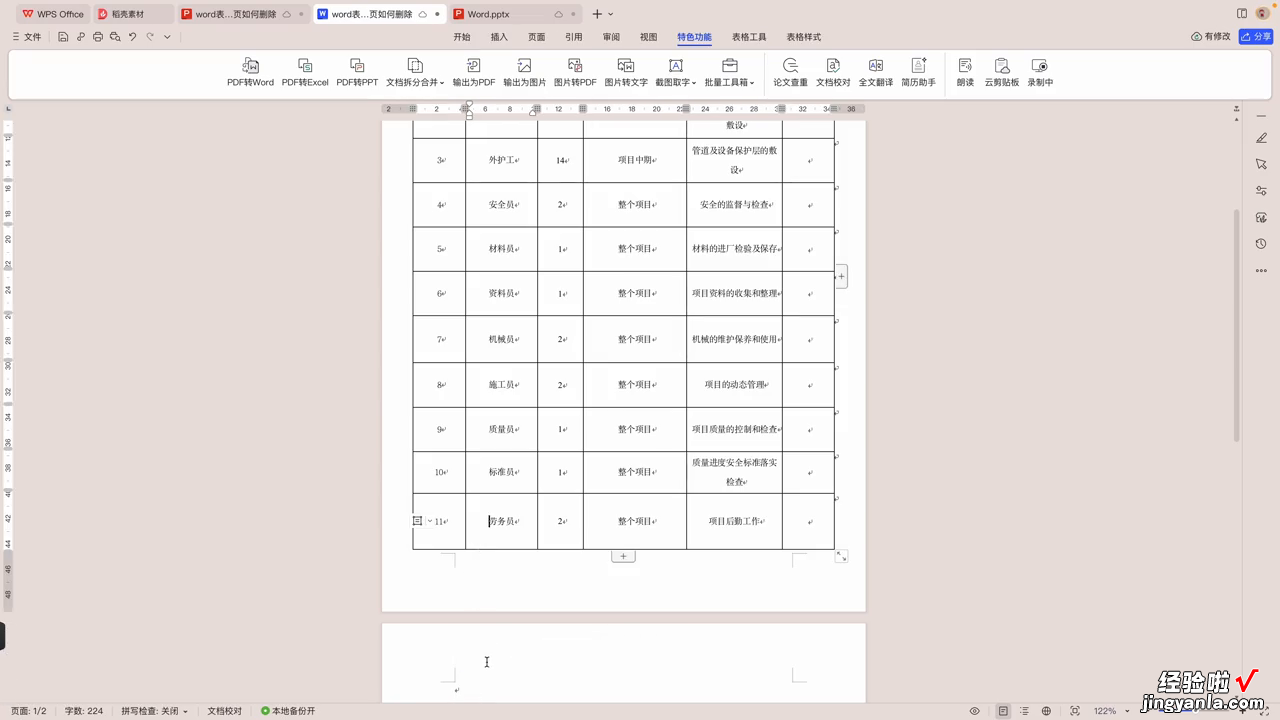Click the add row plus button below table
The image size is (1280, 720).
(x=623, y=556)
